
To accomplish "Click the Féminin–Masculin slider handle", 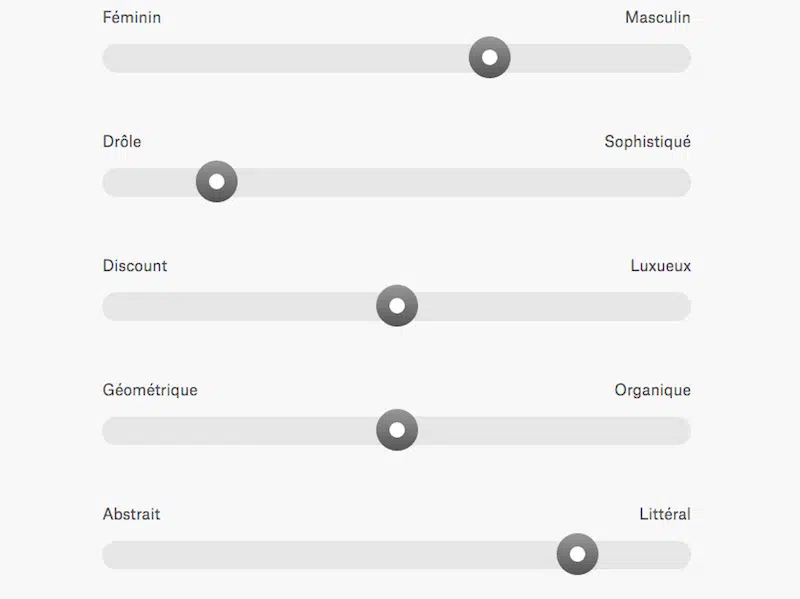I will click(x=490, y=58).
